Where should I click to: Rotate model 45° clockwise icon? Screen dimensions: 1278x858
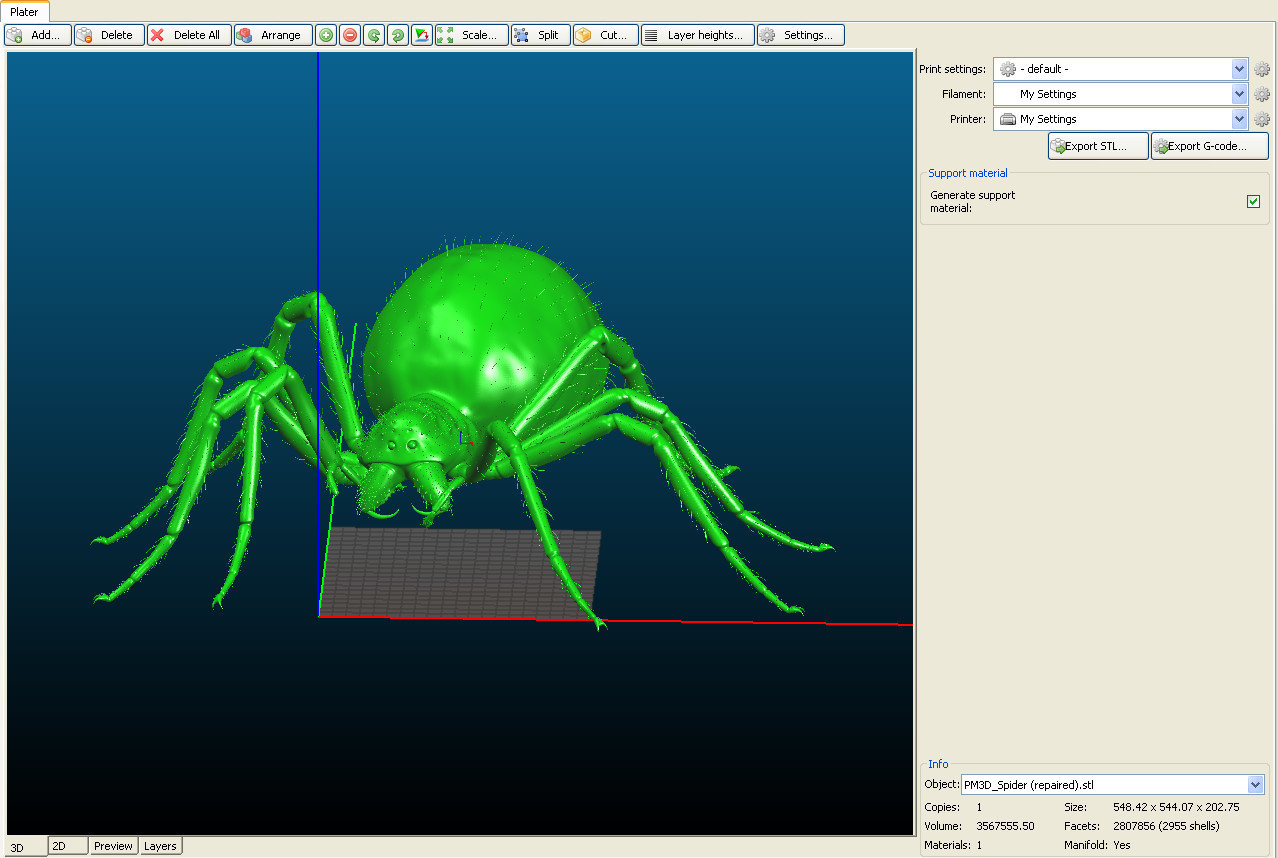[398, 35]
